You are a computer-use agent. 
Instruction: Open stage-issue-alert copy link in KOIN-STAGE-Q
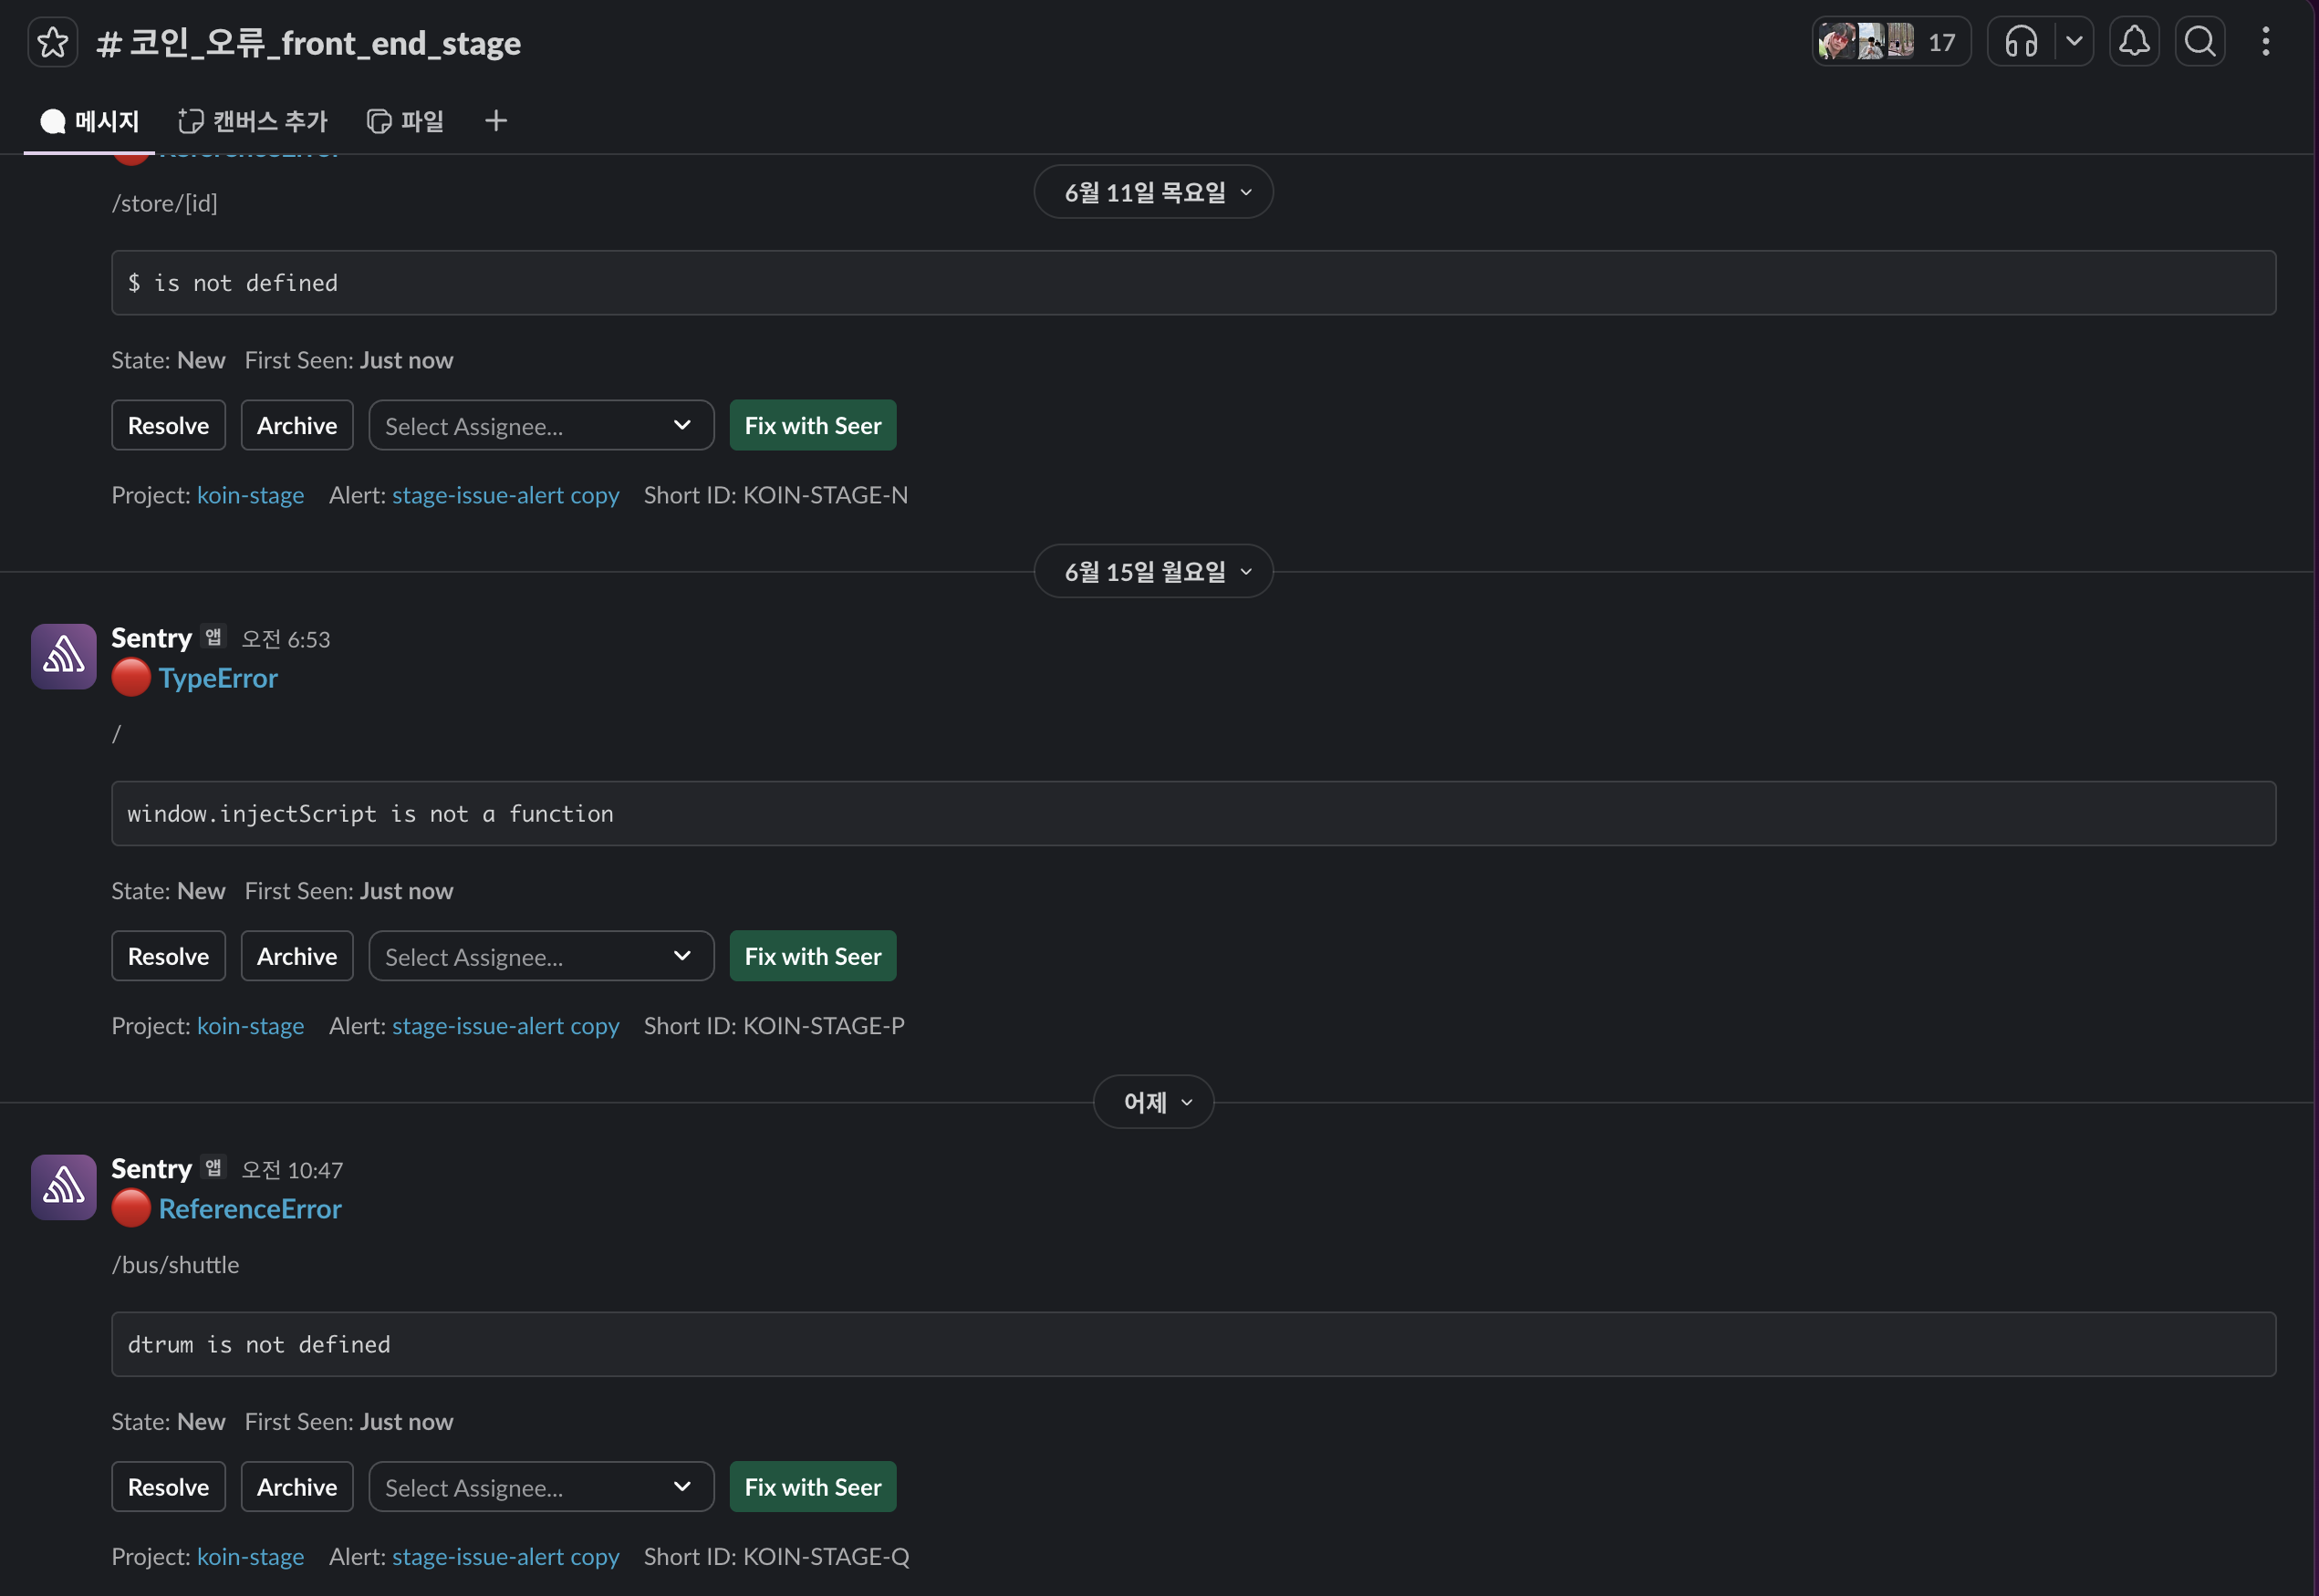(x=505, y=1557)
